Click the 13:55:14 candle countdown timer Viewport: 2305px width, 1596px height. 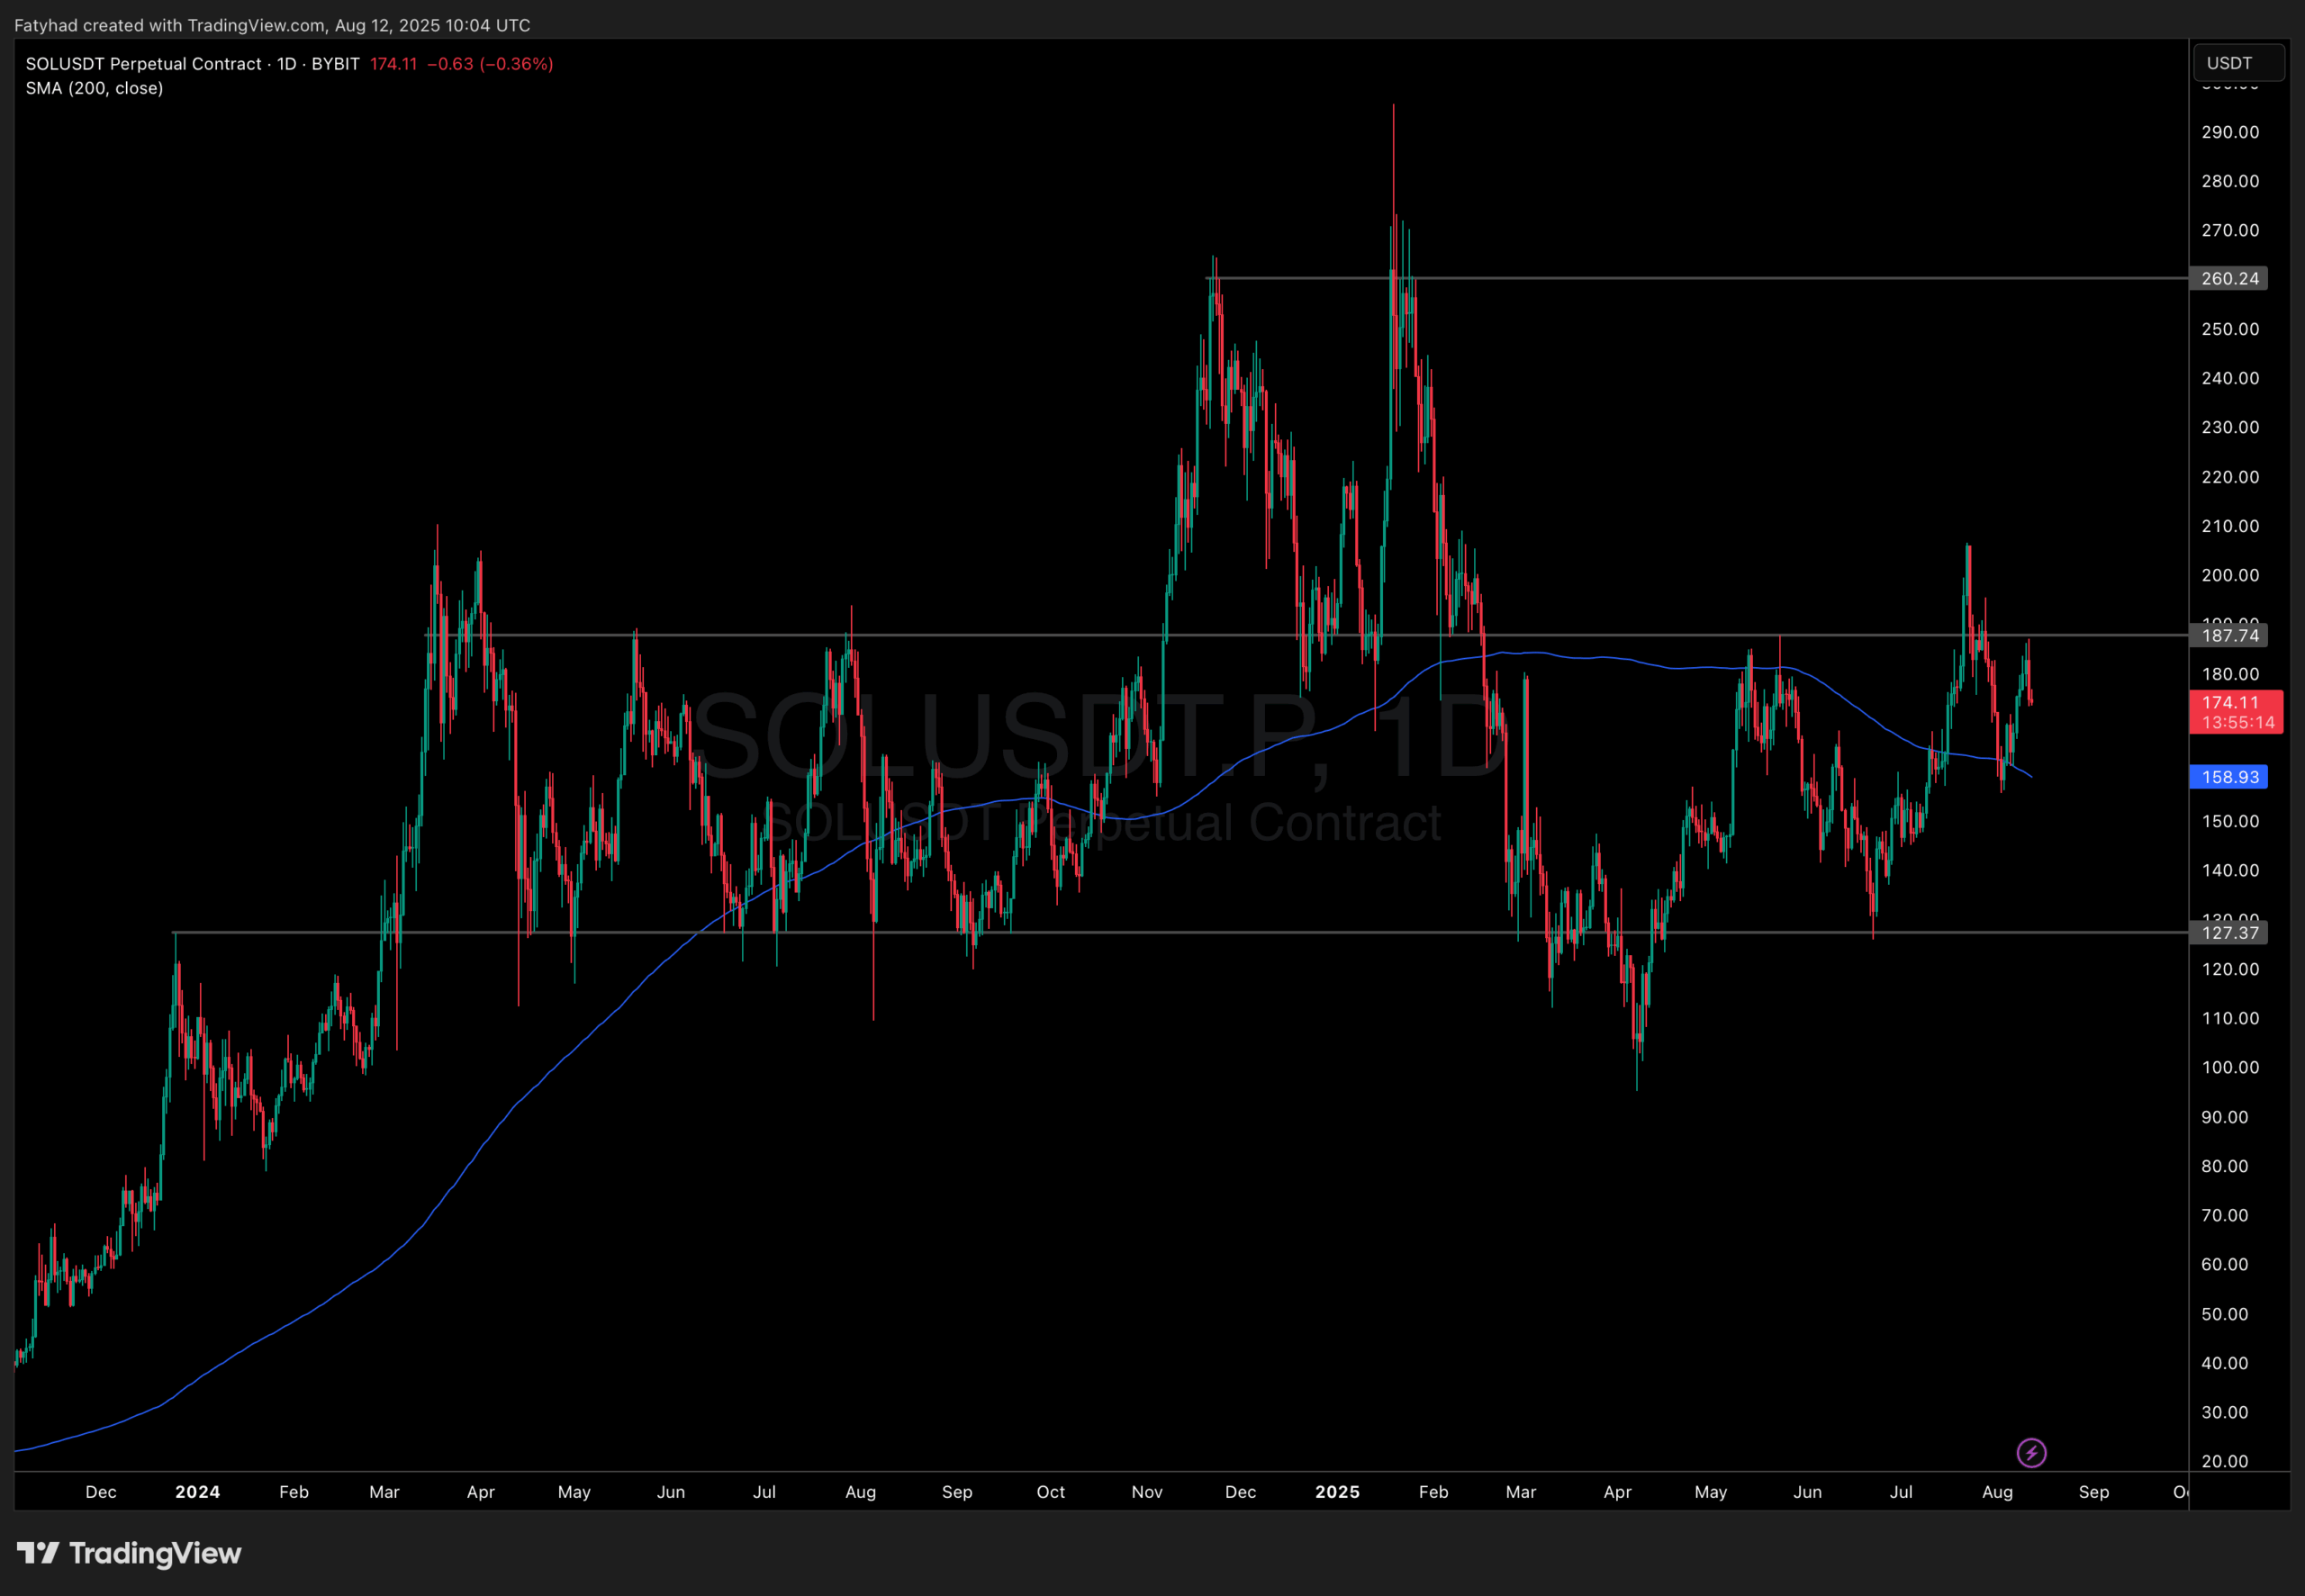2238,722
